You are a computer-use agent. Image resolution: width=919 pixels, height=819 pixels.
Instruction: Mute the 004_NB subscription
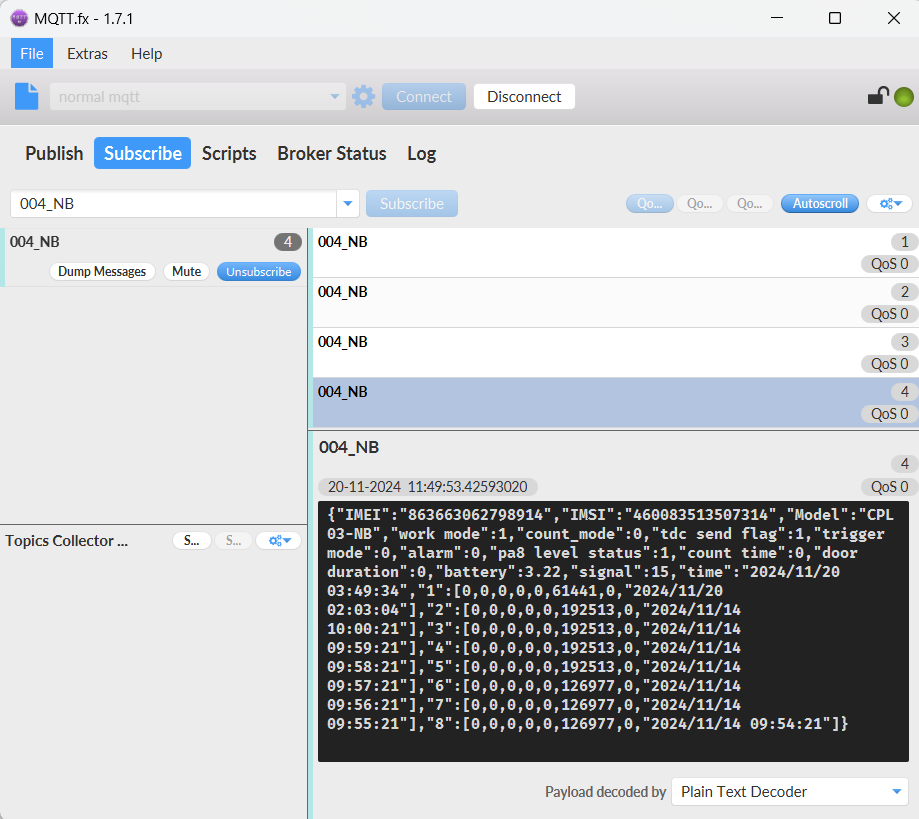point(186,271)
